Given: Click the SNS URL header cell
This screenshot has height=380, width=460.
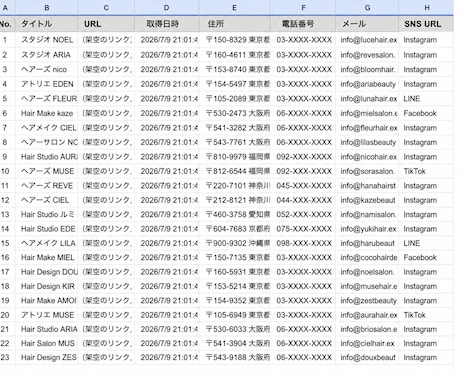Looking at the screenshot, I should click(x=426, y=24).
